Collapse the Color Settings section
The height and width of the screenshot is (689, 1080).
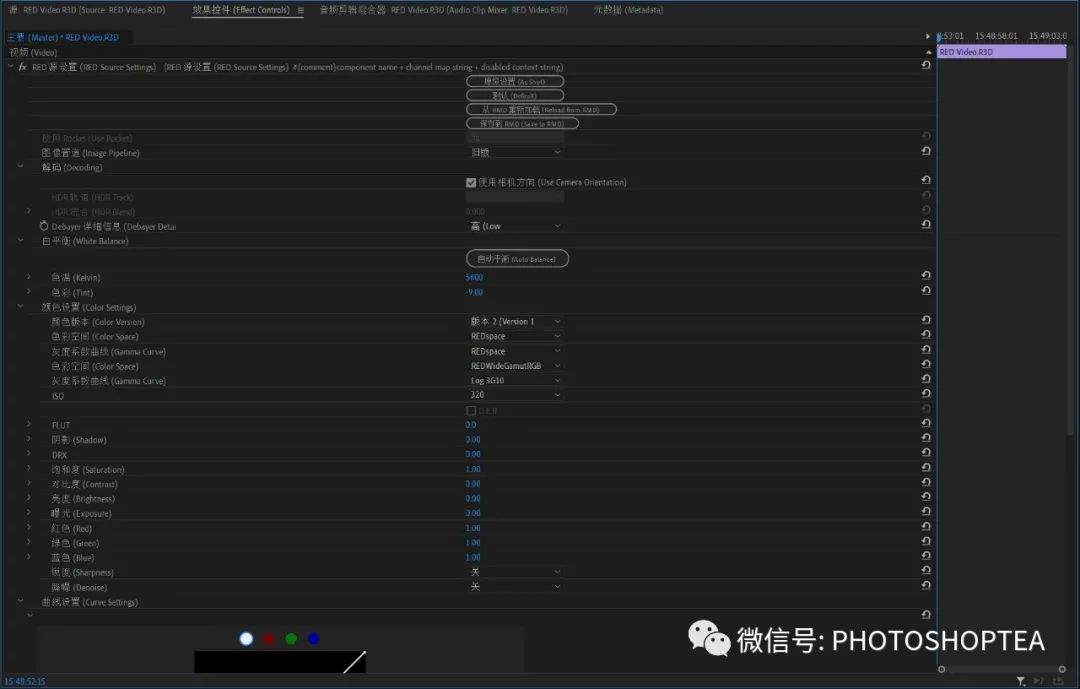point(21,307)
